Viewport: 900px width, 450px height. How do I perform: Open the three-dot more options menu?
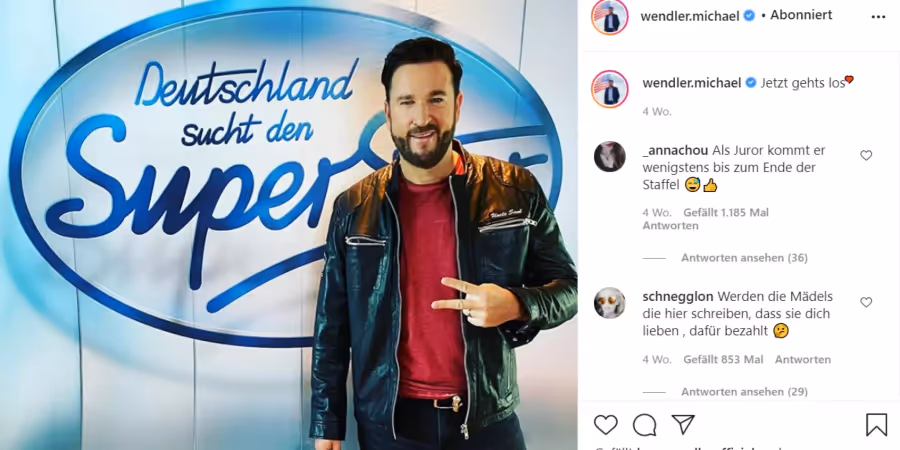(x=878, y=17)
